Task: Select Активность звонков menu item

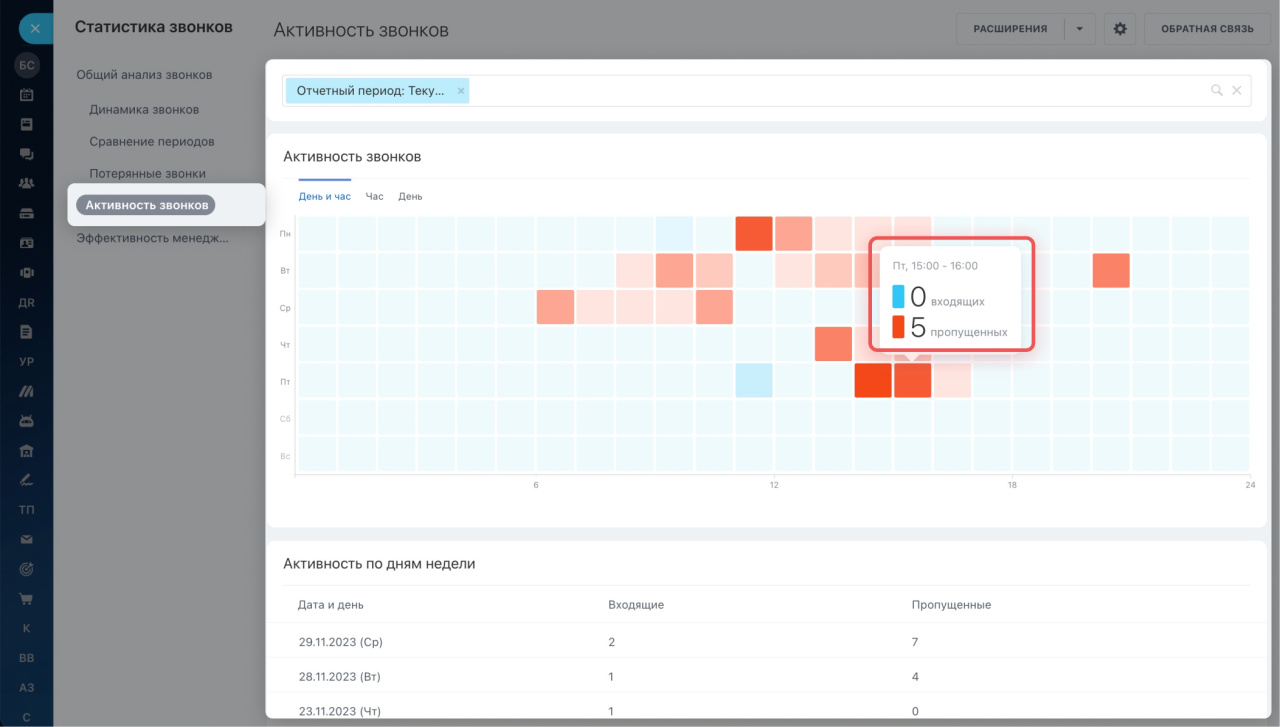Action: 146,205
